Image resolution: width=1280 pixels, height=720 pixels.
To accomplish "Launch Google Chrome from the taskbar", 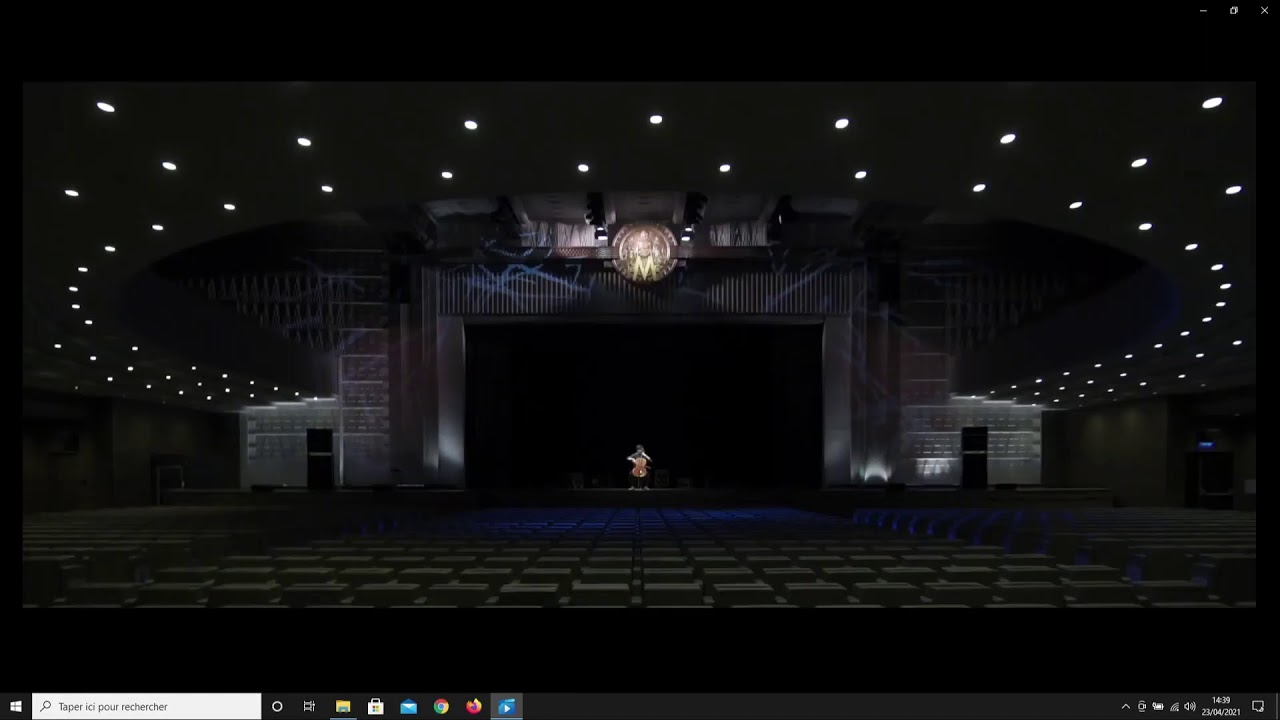I will coord(441,706).
